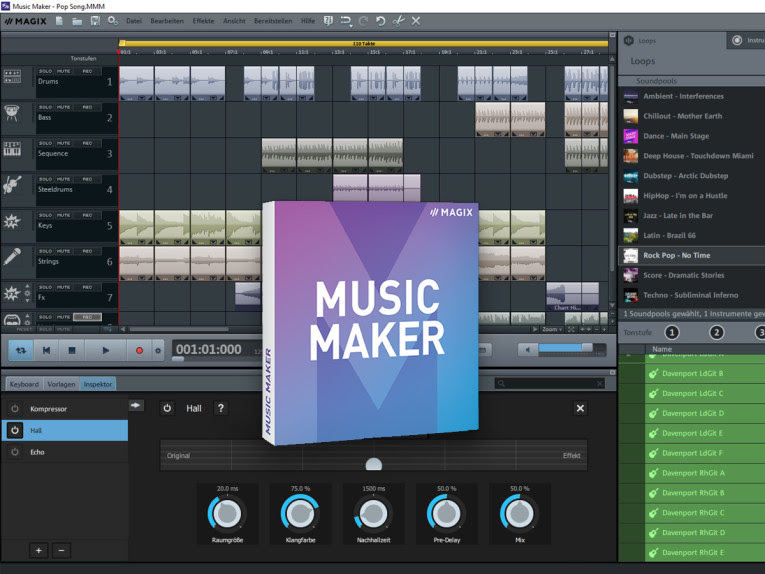
Task: Toggle power for the Echo effect
Action: 15,452
